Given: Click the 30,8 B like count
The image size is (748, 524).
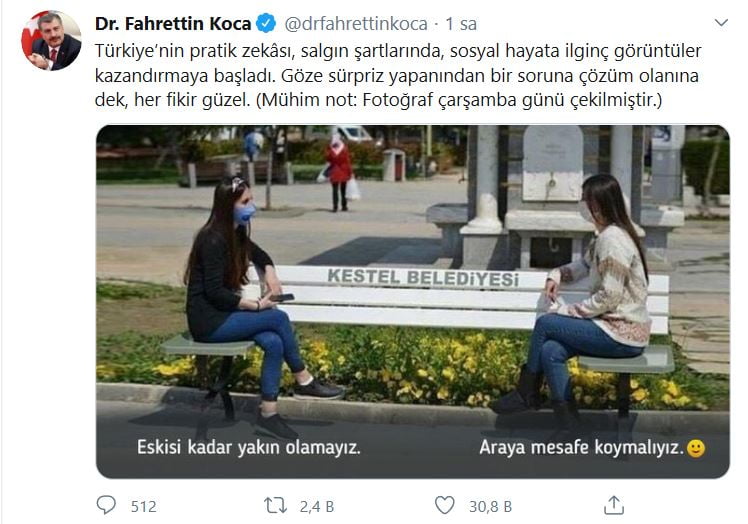Looking at the screenshot, I should click(x=490, y=506).
